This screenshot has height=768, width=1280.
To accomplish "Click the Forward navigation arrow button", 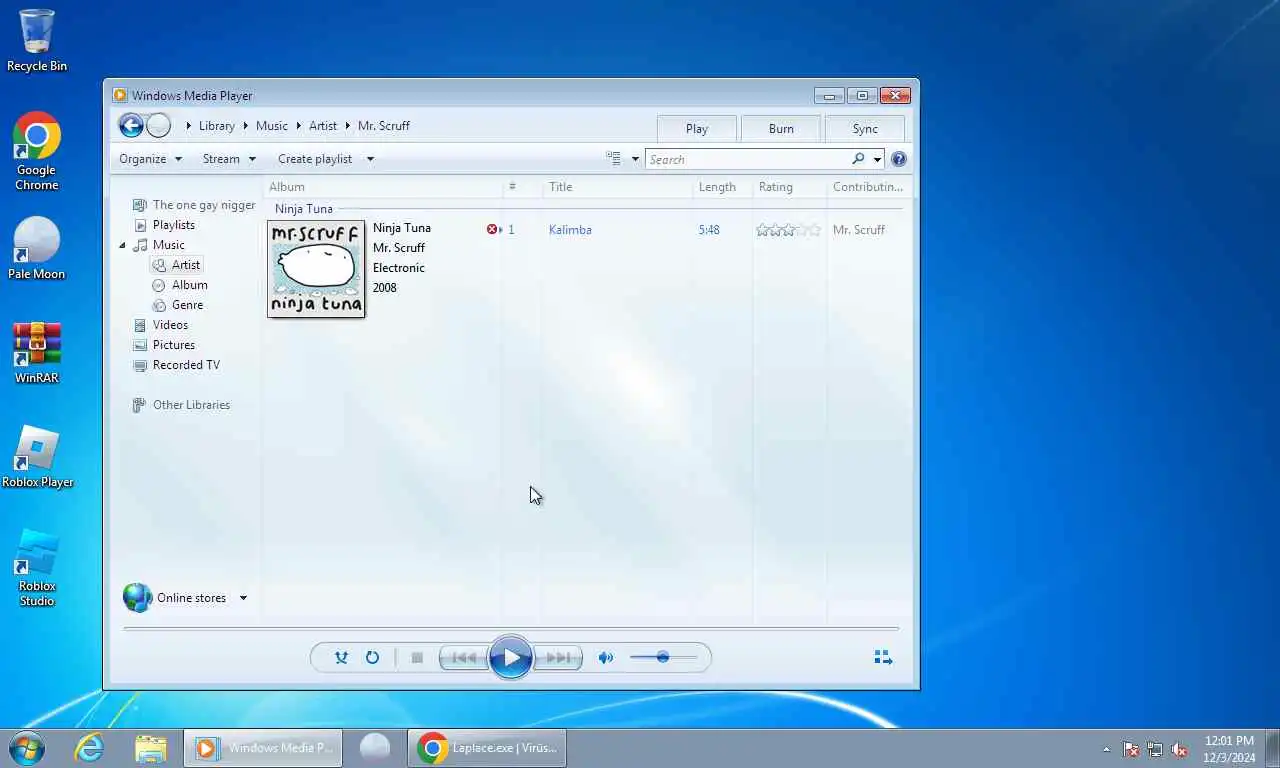I will 159,125.
